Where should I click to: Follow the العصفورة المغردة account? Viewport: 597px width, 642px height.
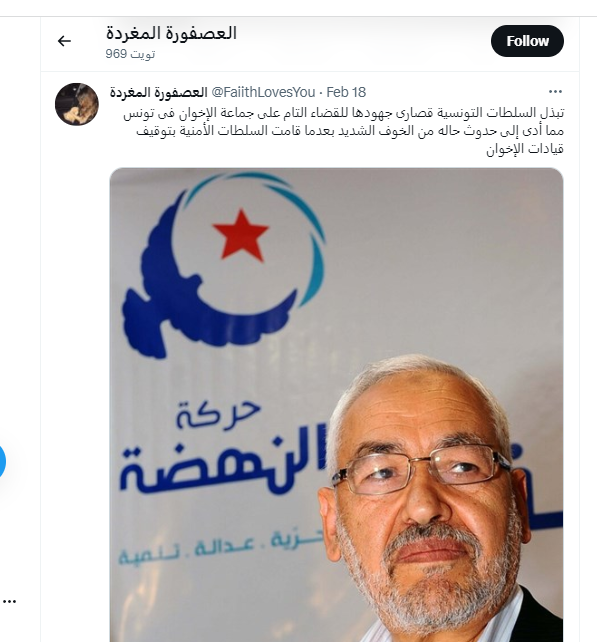[527, 41]
